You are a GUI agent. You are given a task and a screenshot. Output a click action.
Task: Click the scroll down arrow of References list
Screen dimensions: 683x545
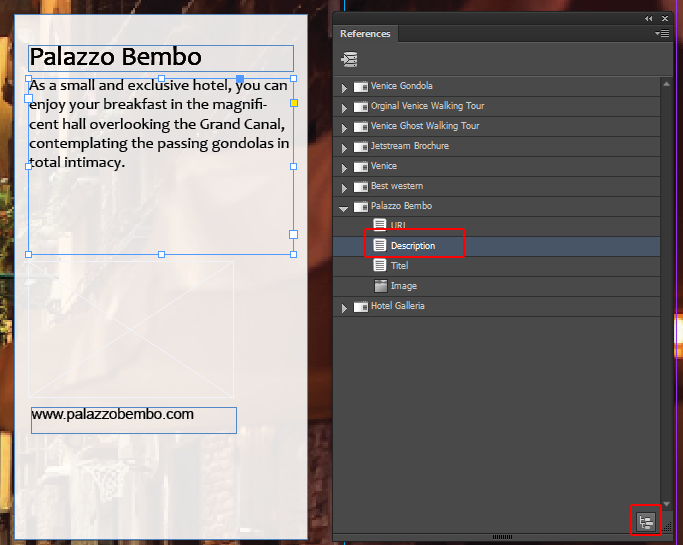pos(666,504)
